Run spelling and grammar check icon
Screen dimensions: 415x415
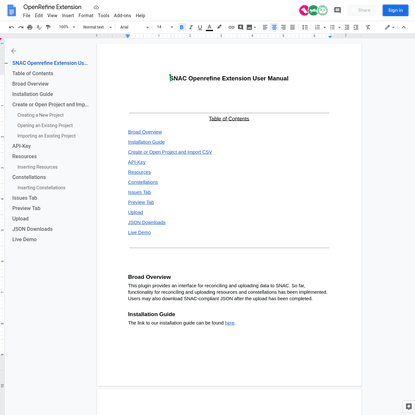pyautogui.click(x=39, y=27)
